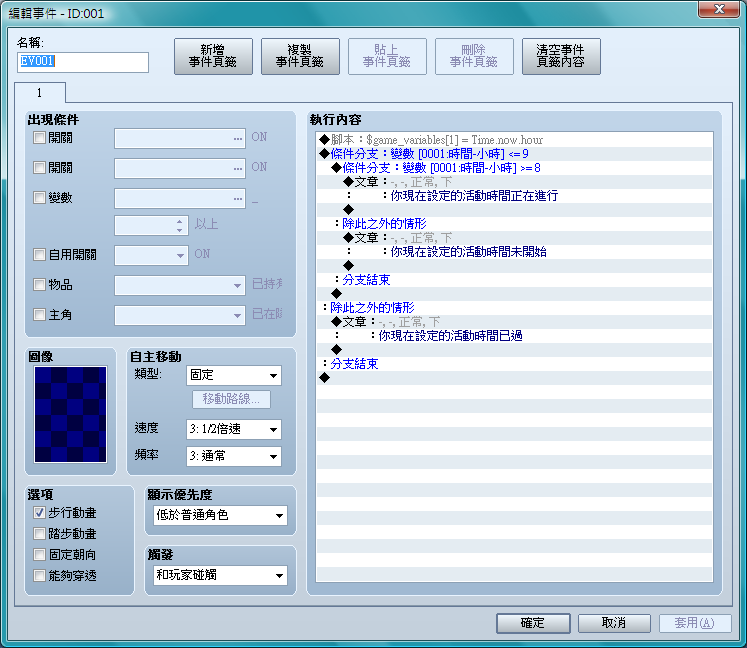The image size is (747, 648).
Task: Select the outer 除此之外的情形 line
Action: click(515, 308)
